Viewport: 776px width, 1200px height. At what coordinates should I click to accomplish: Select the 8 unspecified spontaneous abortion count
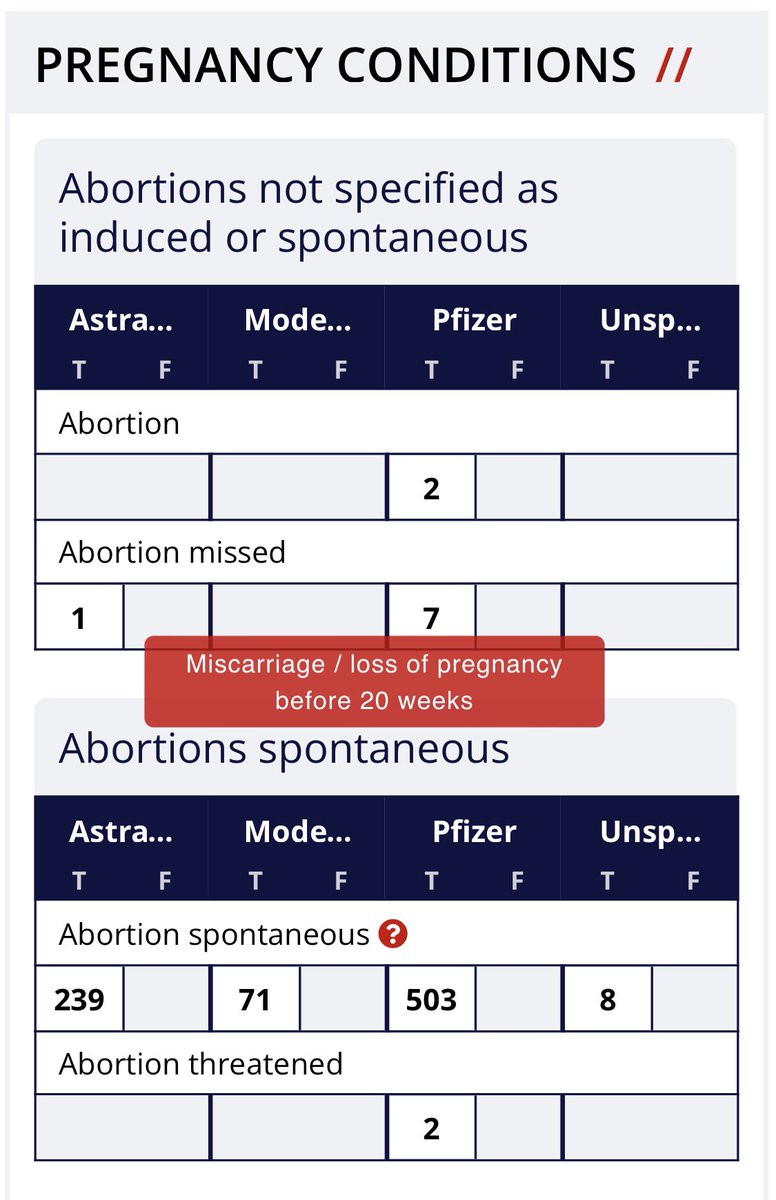coord(607,999)
